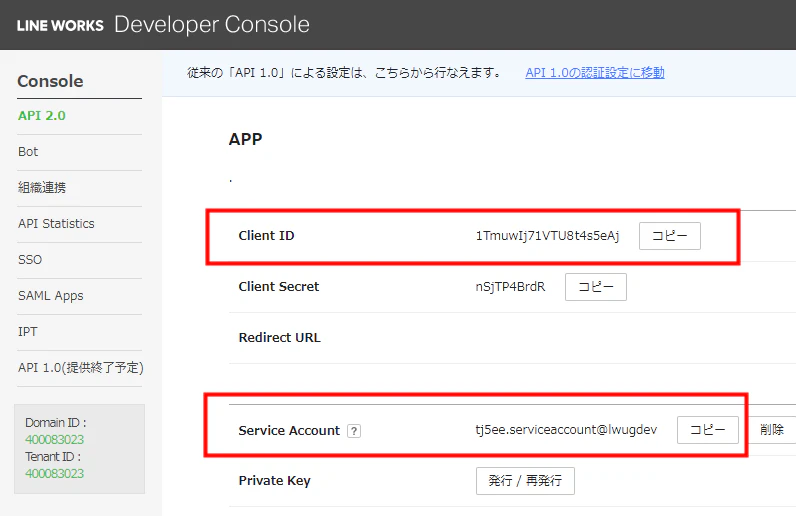This screenshot has height=516, width=796.
Task: Select the SSO sidebar entry
Action: (30, 260)
